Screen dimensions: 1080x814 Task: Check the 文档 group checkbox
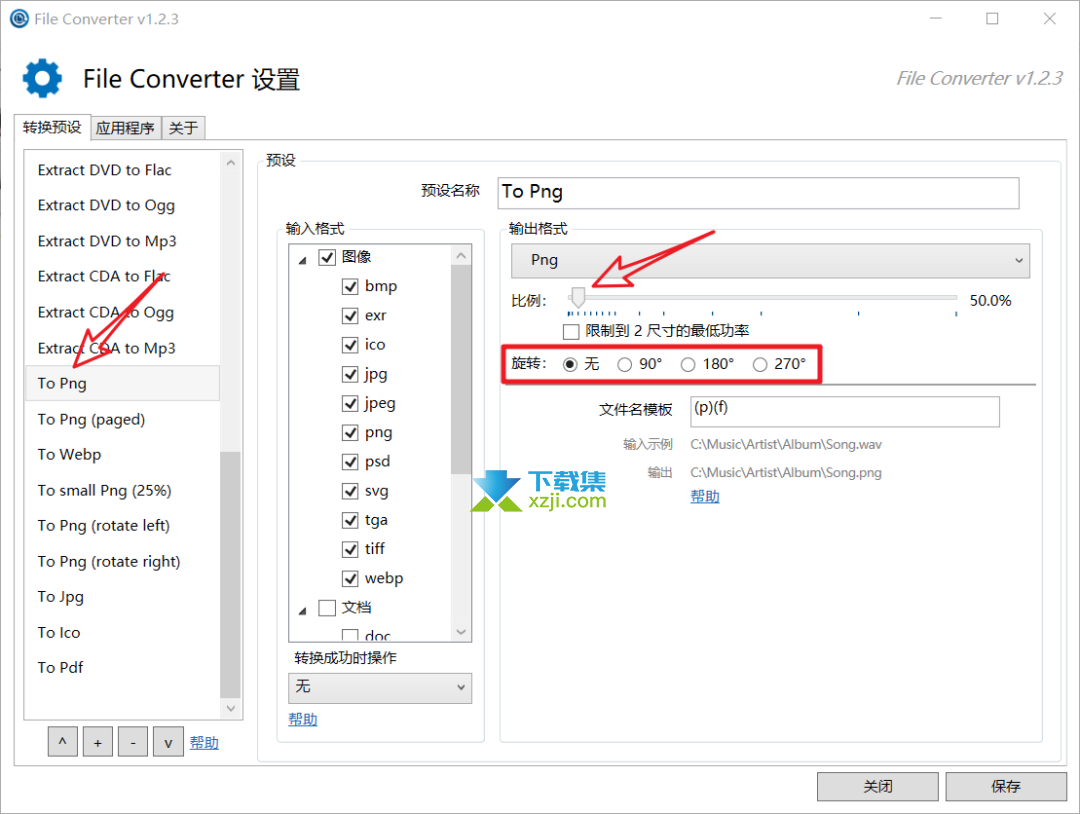[x=327, y=608]
